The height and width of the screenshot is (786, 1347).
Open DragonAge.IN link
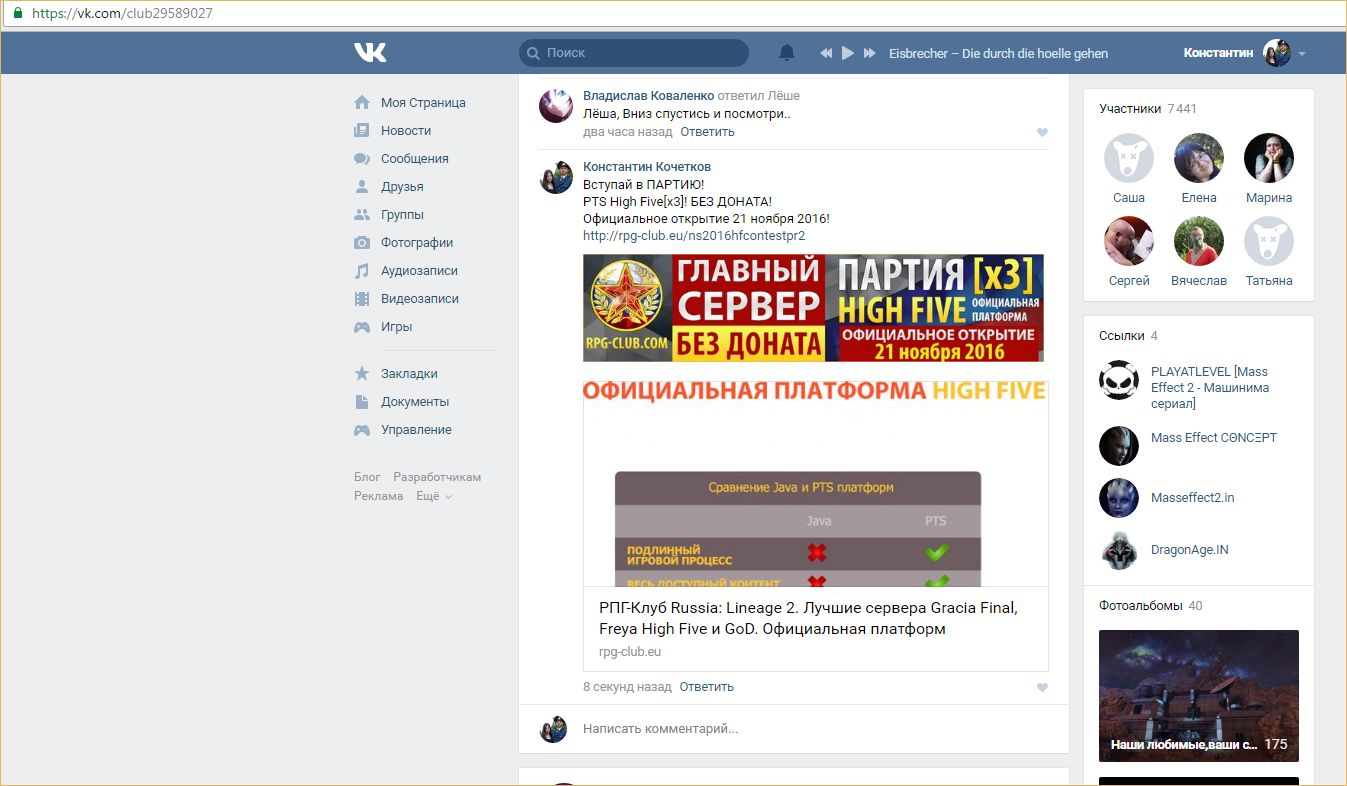coord(1189,550)
